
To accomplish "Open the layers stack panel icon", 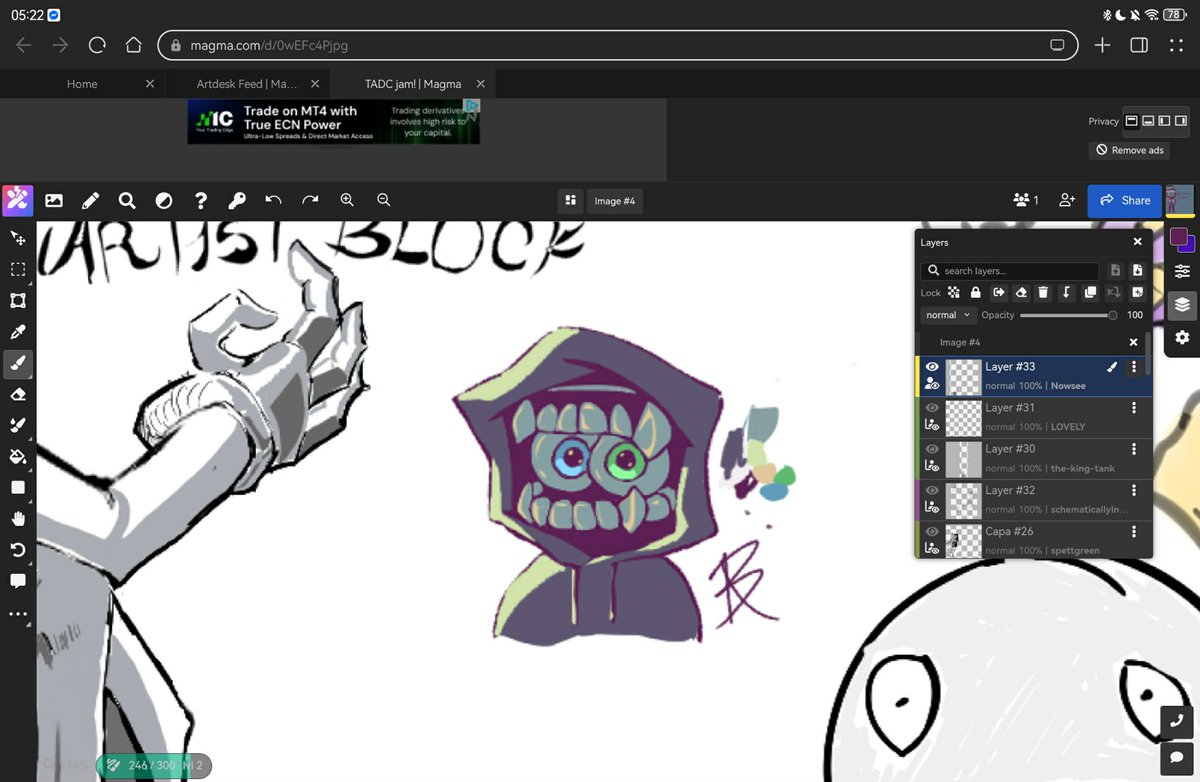I will click(1182, 304).
